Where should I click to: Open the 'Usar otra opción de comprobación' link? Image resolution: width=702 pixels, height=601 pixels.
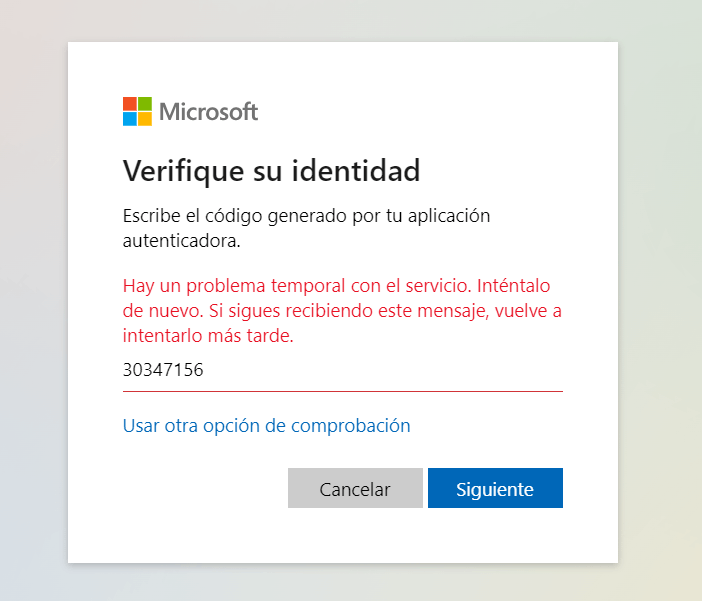coord(266,425)
